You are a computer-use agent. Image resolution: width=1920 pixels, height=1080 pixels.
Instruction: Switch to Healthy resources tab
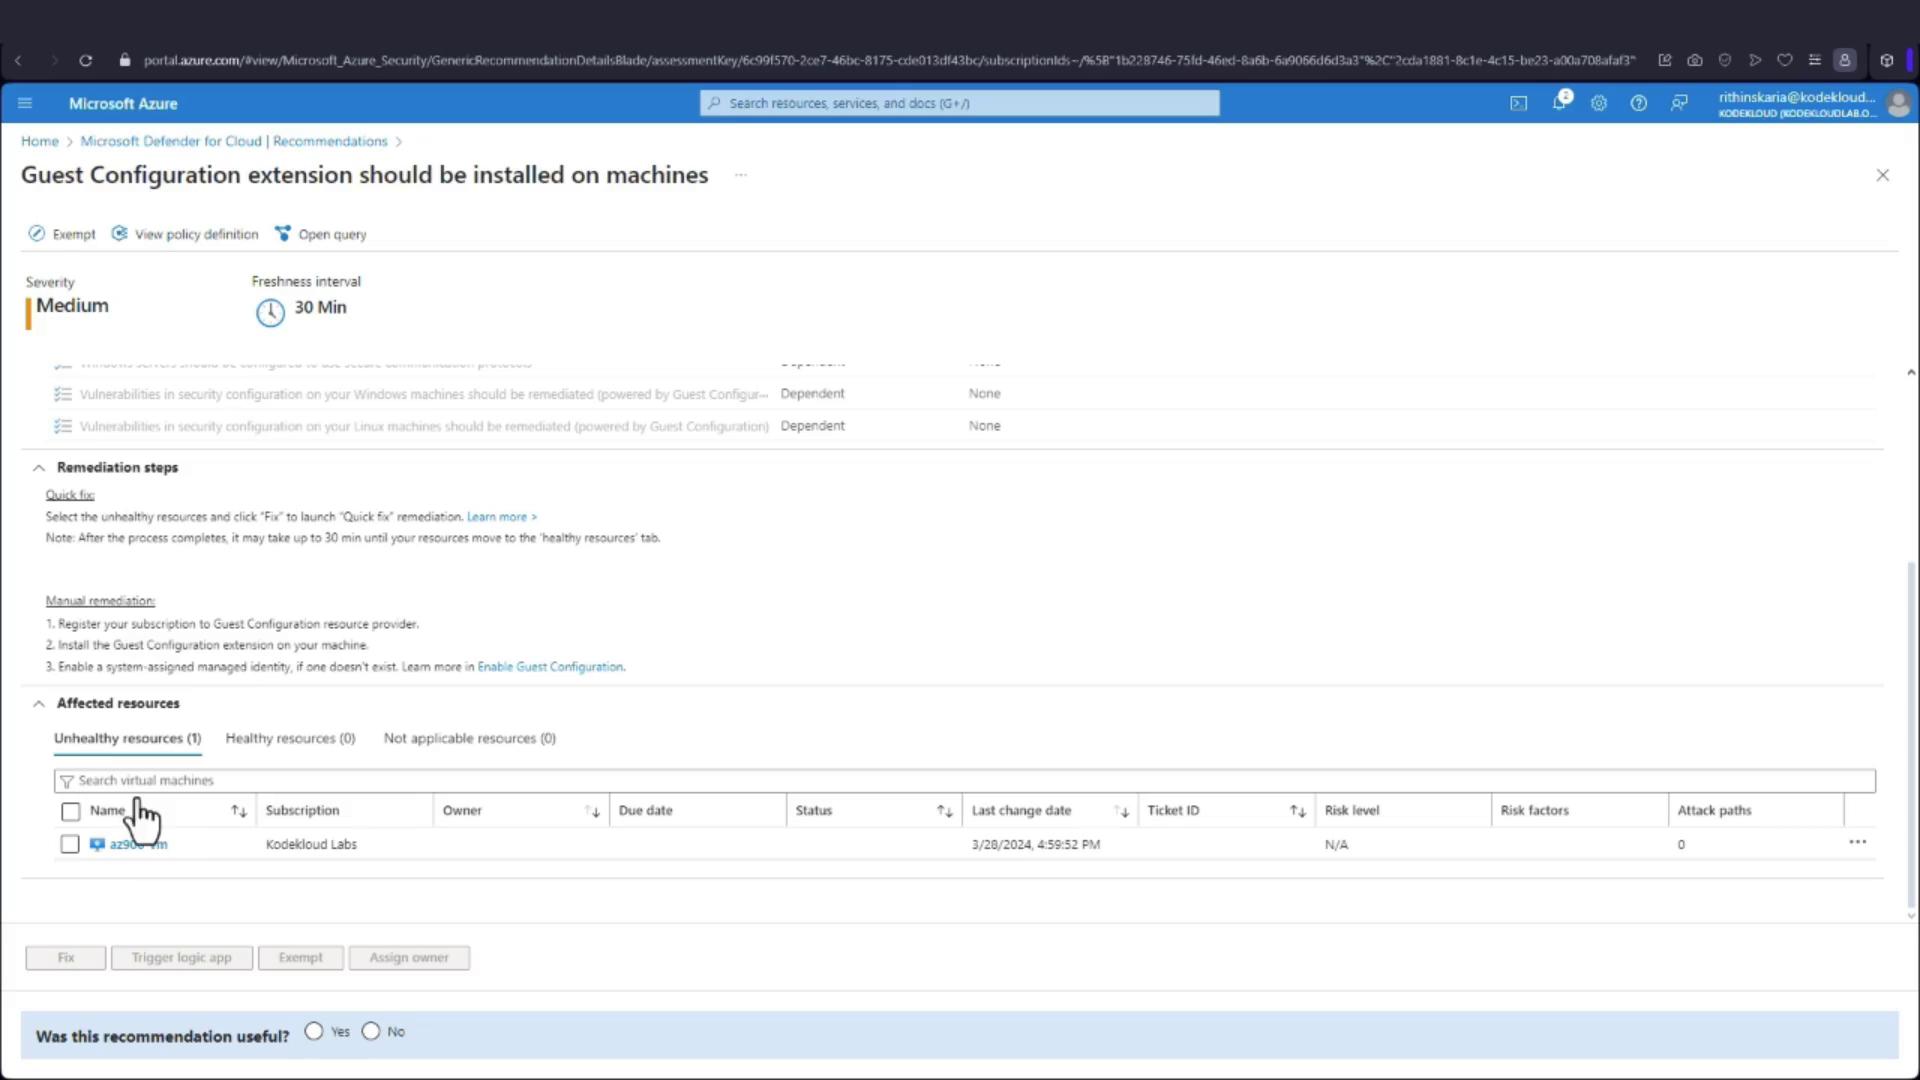click(x=290, y=738)
